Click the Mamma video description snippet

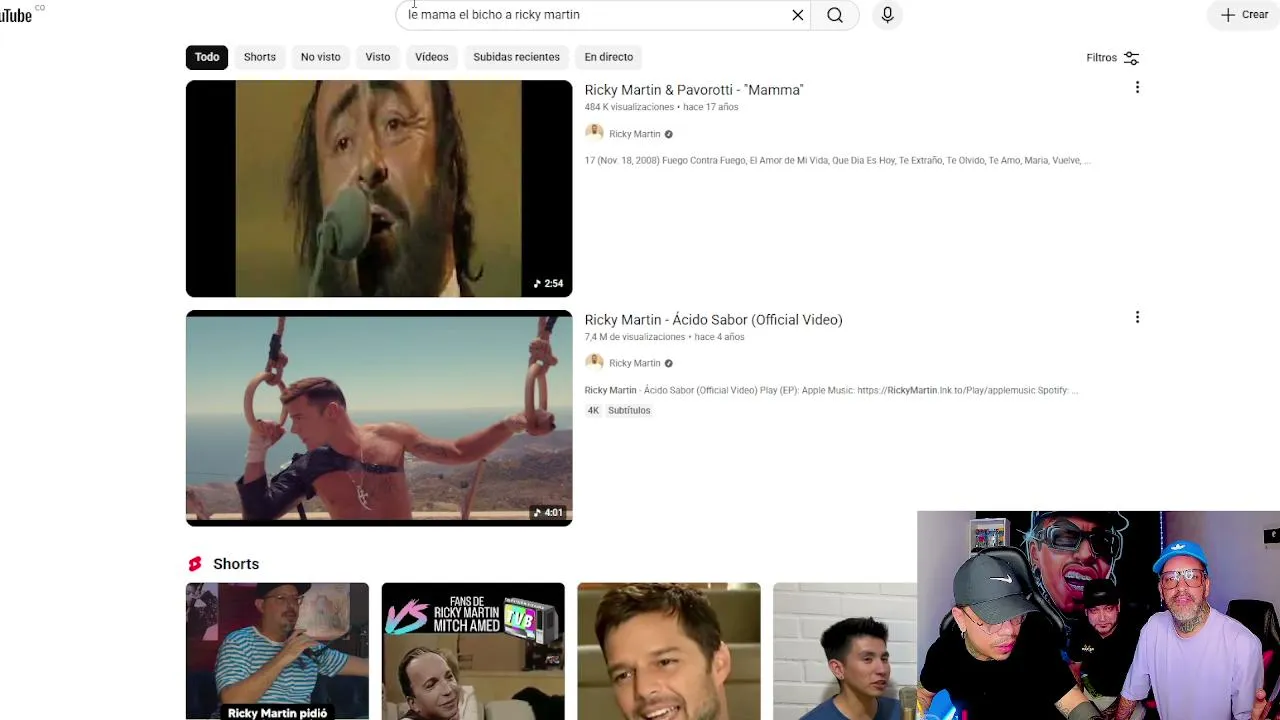tap(838, 160)
